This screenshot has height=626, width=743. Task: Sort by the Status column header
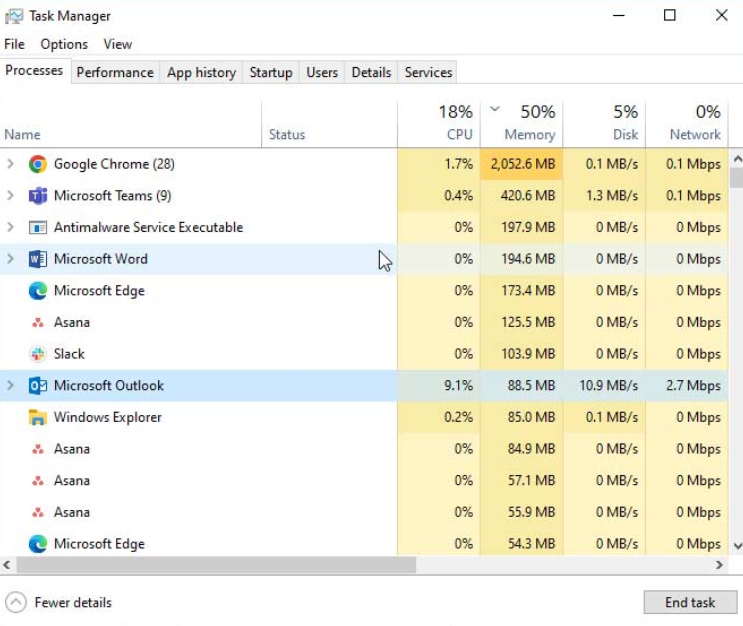click(x=329, y=124)
